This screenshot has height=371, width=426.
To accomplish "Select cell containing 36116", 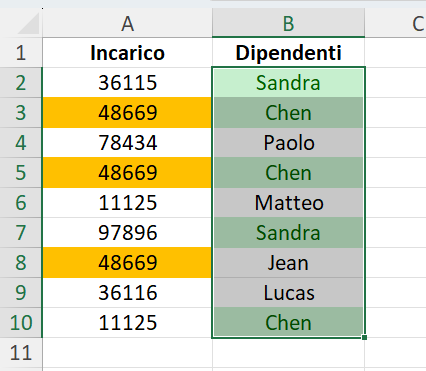I will pyautogui.click(x=127, y=292).
